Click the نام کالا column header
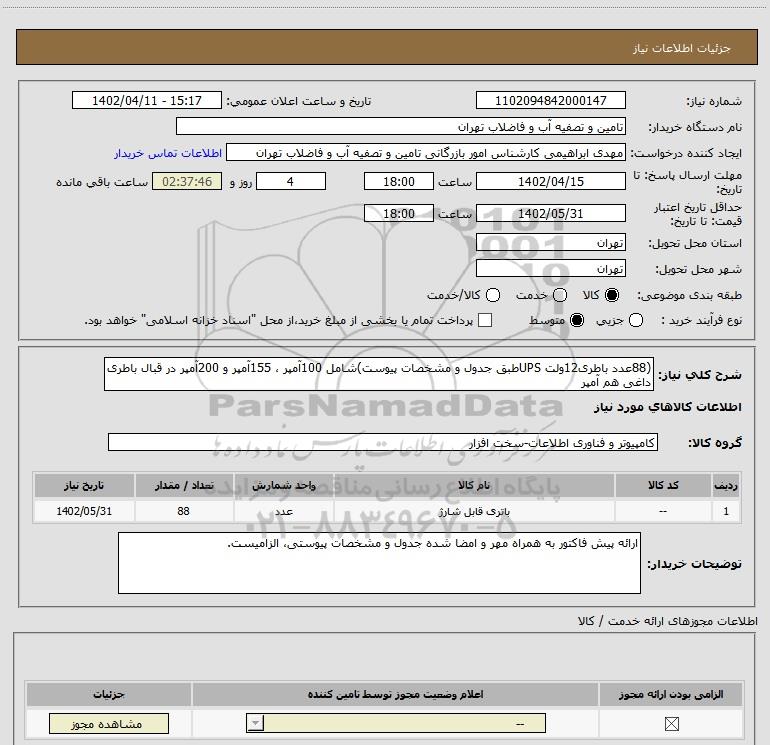770x745 pixels. click(x=474, y=485)
